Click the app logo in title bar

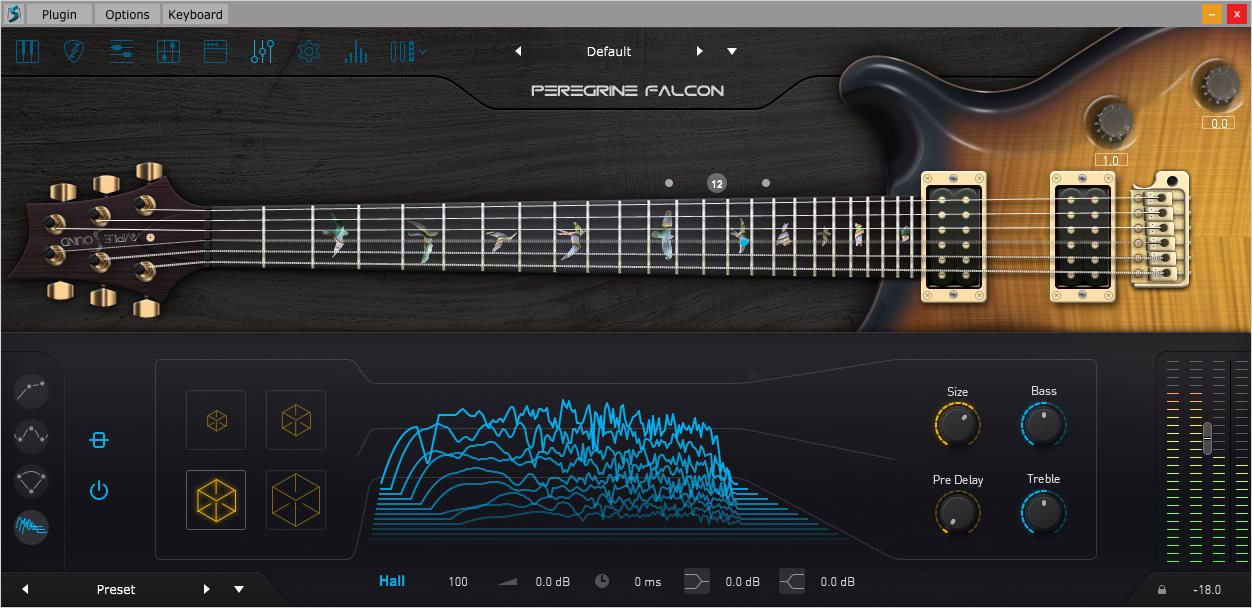click(x=13, y=14)
